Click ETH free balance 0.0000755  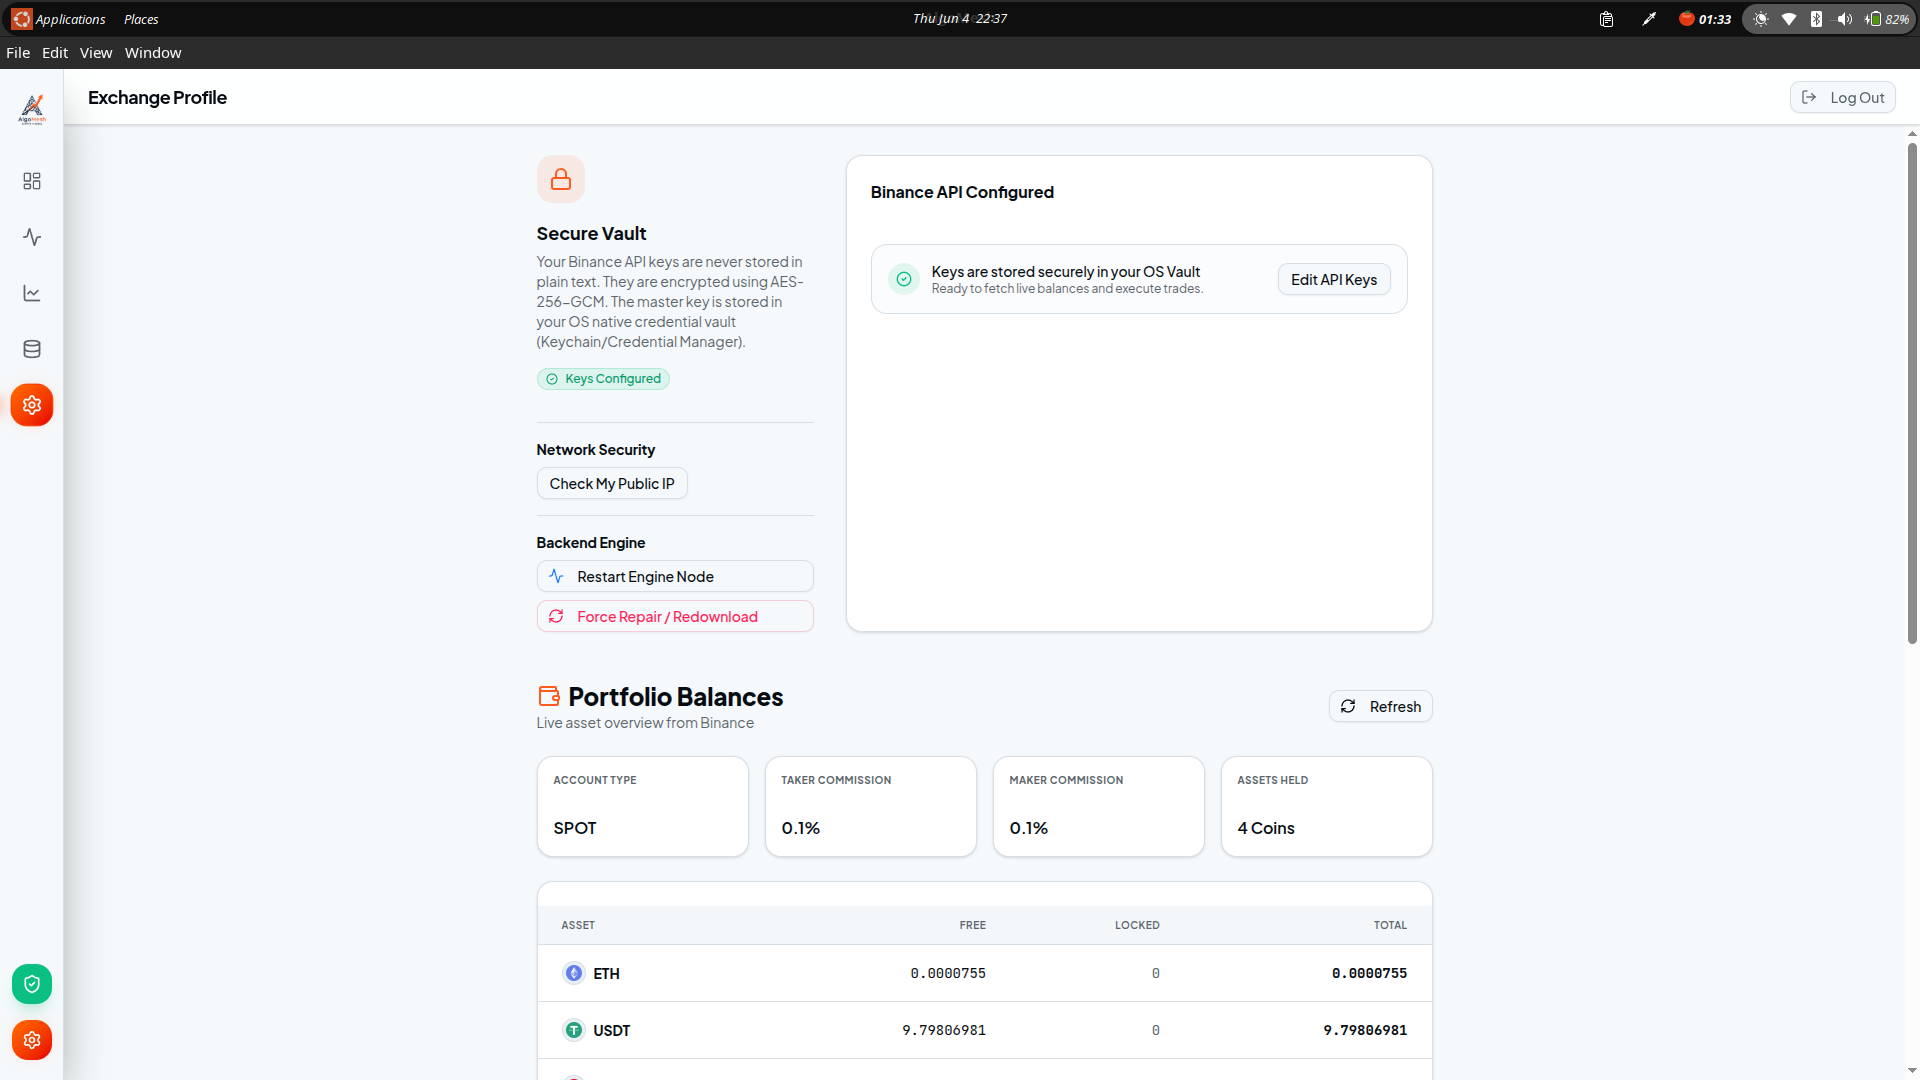tap(948, 974)
